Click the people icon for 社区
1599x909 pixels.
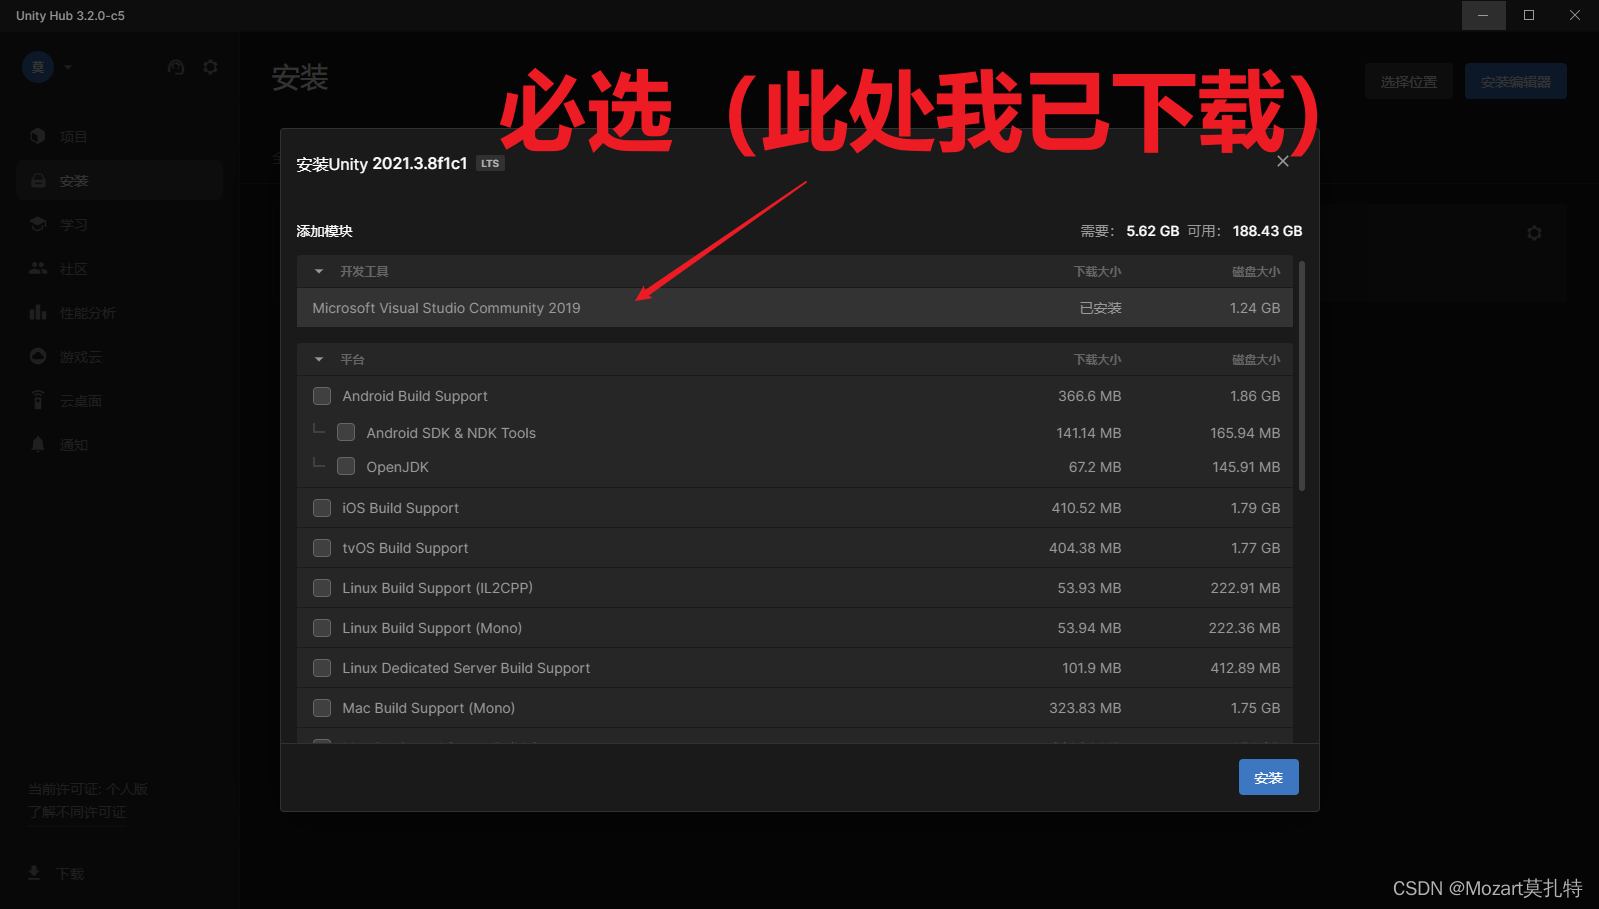pyautogui.click(x=38, y=268)
